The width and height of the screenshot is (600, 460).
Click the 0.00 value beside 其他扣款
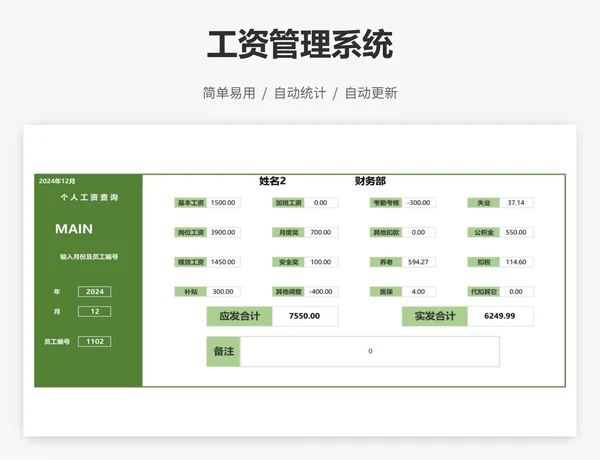tap(419, 232)
